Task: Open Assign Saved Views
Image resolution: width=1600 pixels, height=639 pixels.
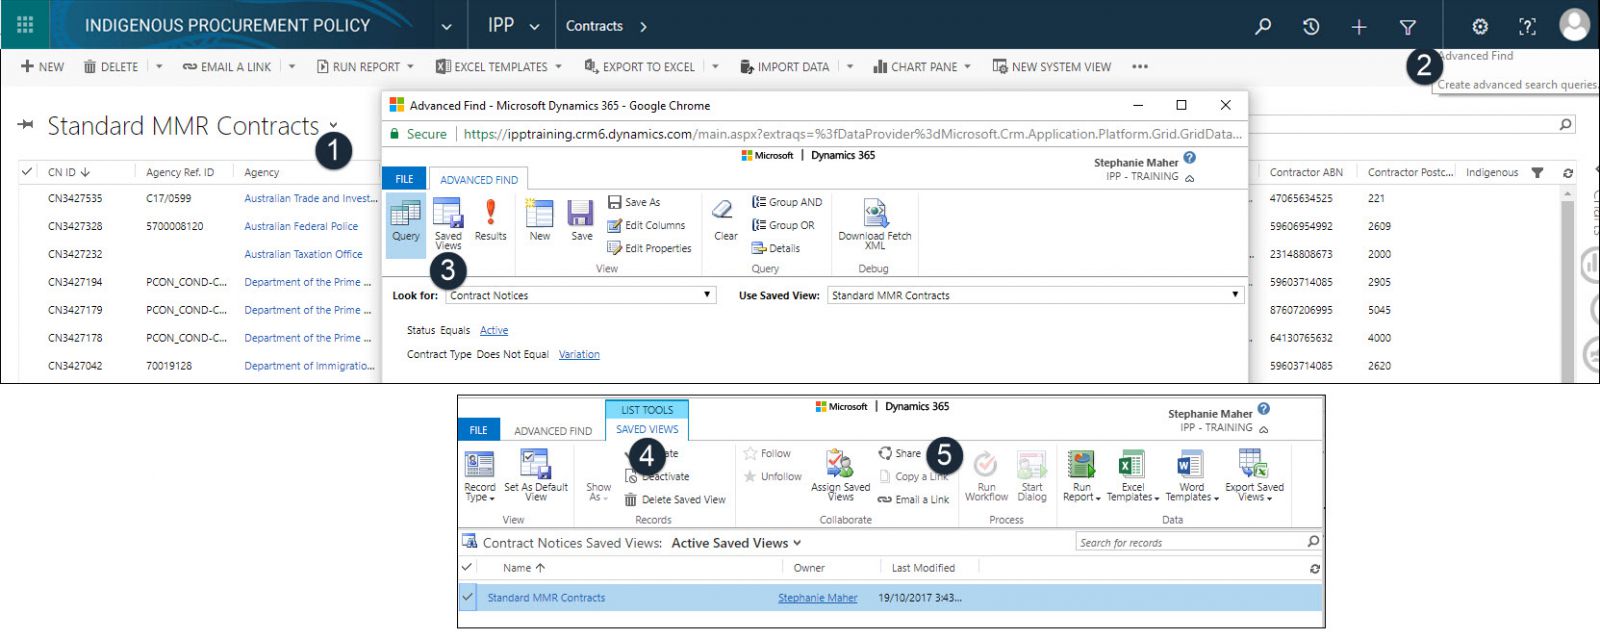Action: pos(840,475)
